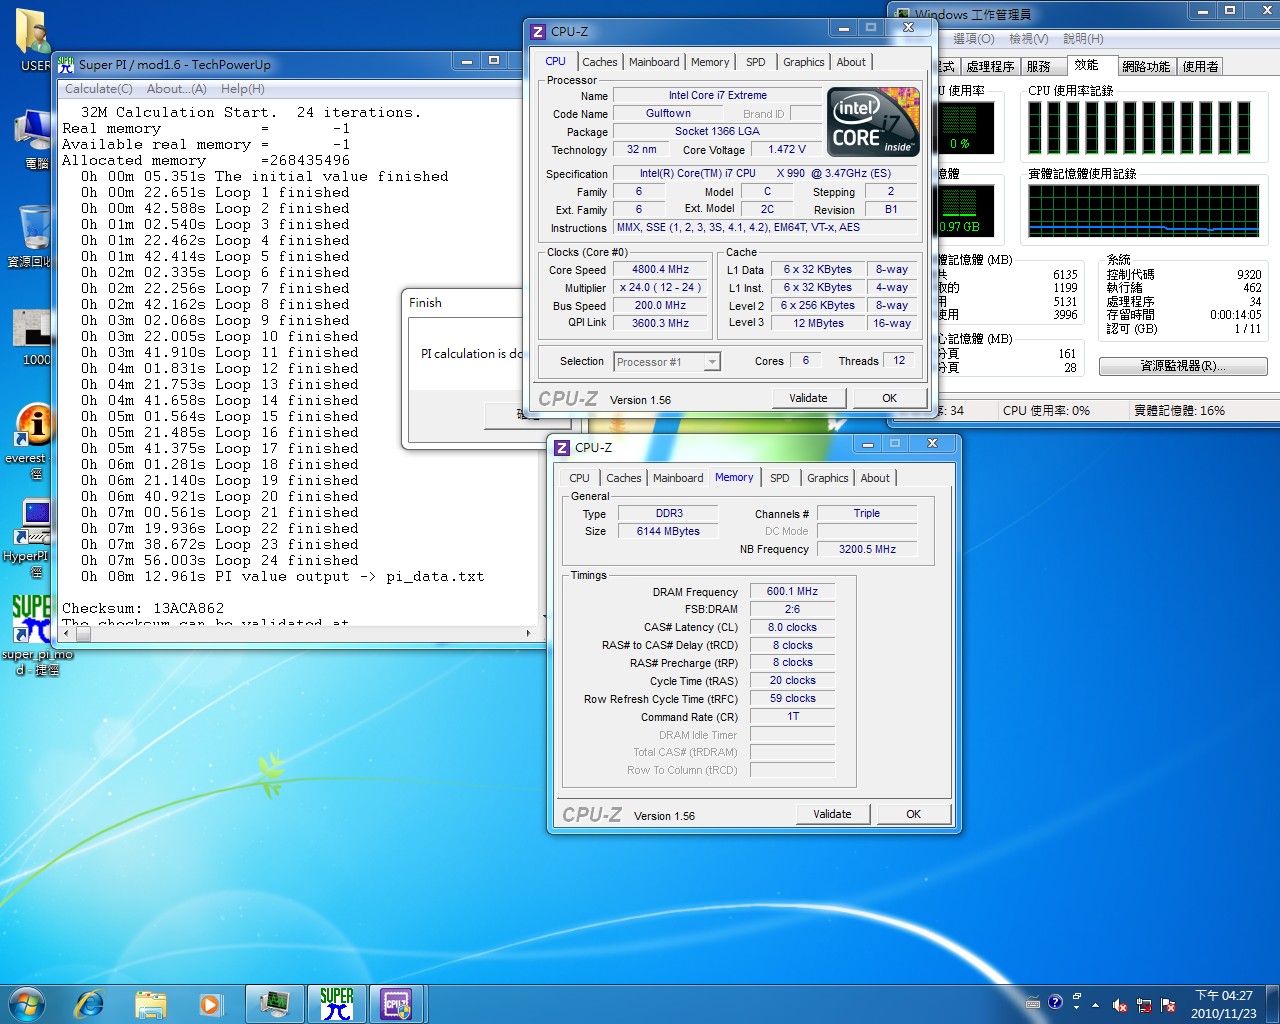Open the Windows Start menu orb
The width and height of the screenshot is (1280, 1024).
click(x=27, y=1003)
